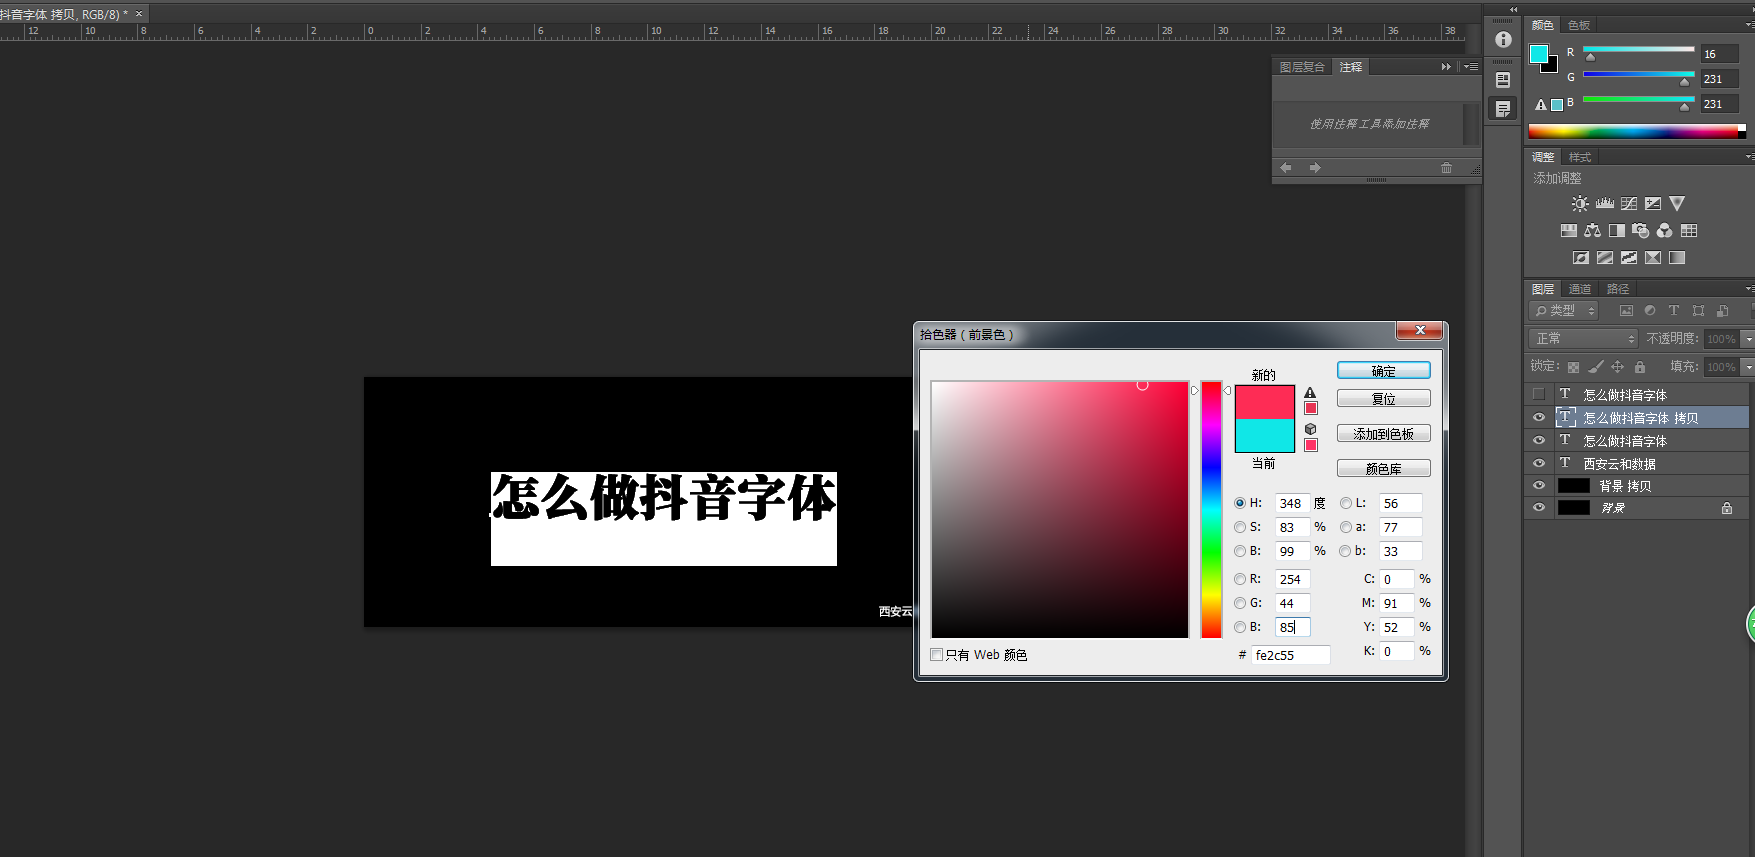Image resolution: width=1755 pixels, height=857 pixels.
Task: Add Threshold adjustment
Action: click(x=1629, y=257)
